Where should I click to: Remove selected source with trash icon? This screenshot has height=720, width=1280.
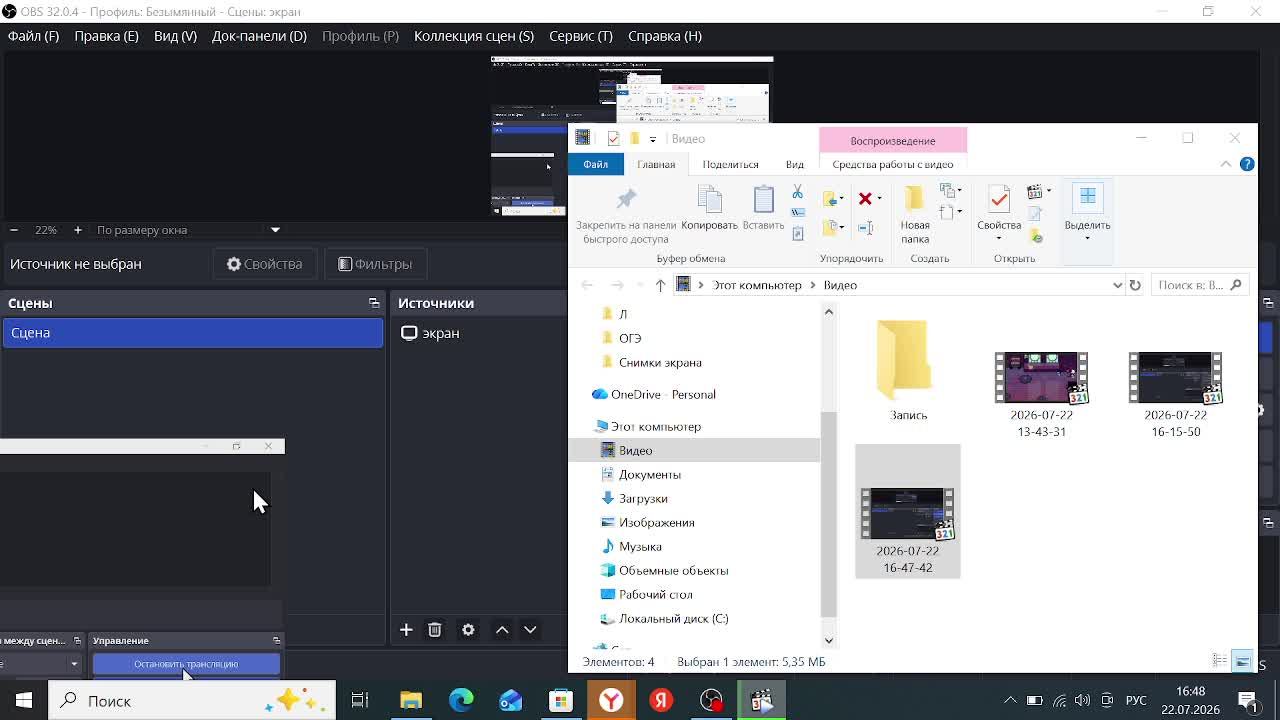click(x=435, y=630)
